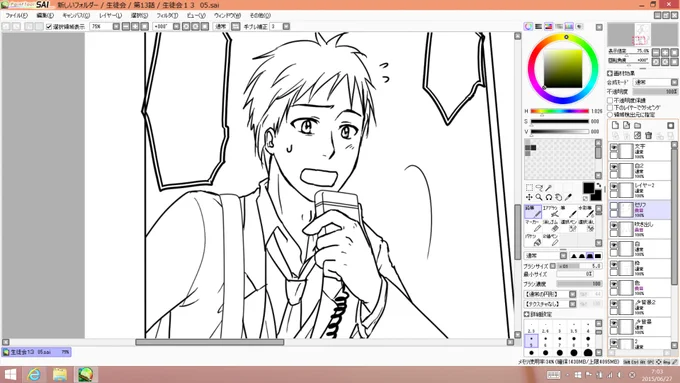The image size is (680, 383).
Task: Zoom out with toolbar minus button
Action: (x=126, y=26)
